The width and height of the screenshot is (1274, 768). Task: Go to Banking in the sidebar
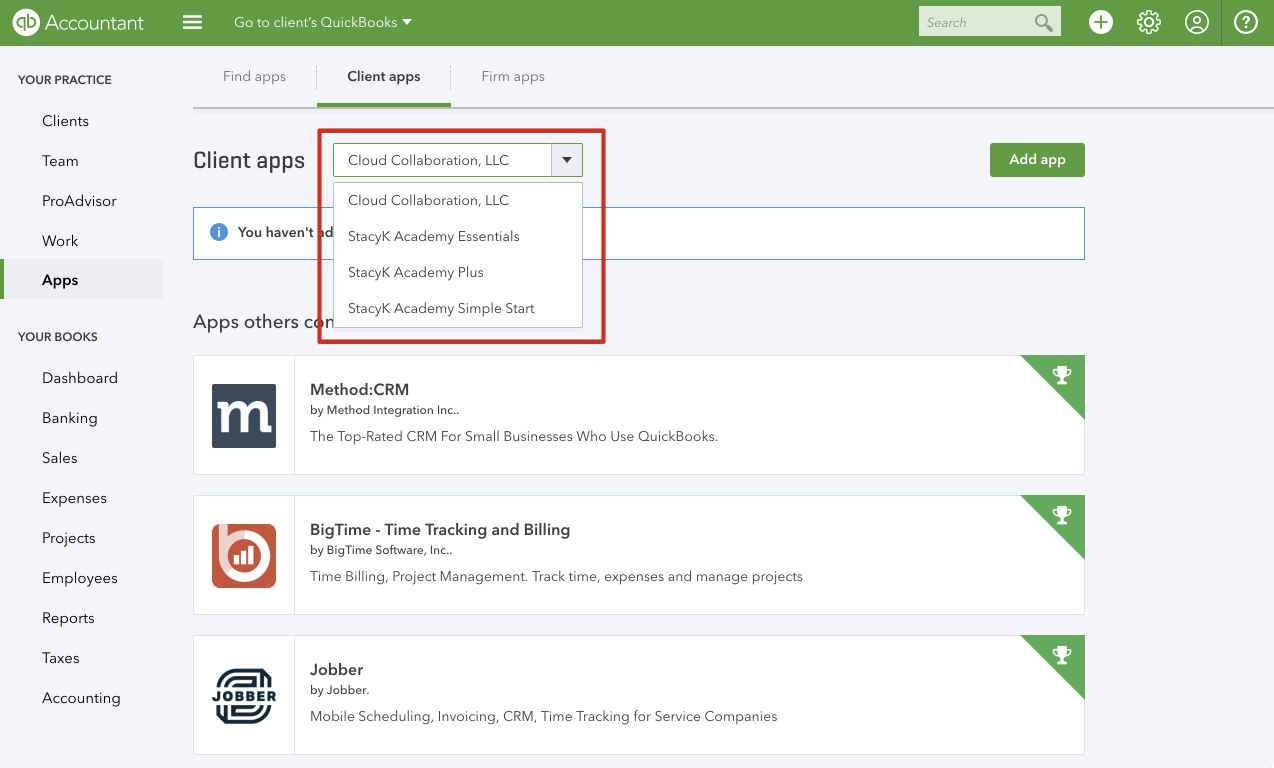[x=70, y=418]
